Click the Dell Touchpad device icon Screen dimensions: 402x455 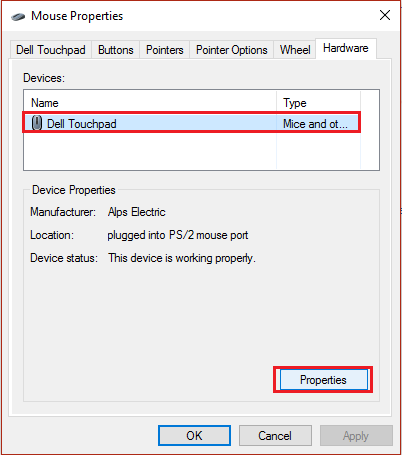coord(37,123)
